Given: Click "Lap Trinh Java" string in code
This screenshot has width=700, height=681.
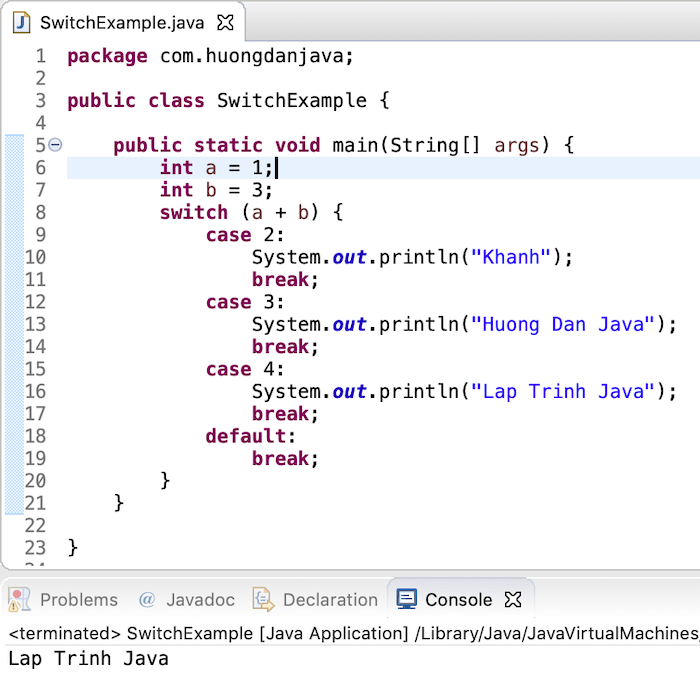Looking at the screenshot, I should 562,392.
